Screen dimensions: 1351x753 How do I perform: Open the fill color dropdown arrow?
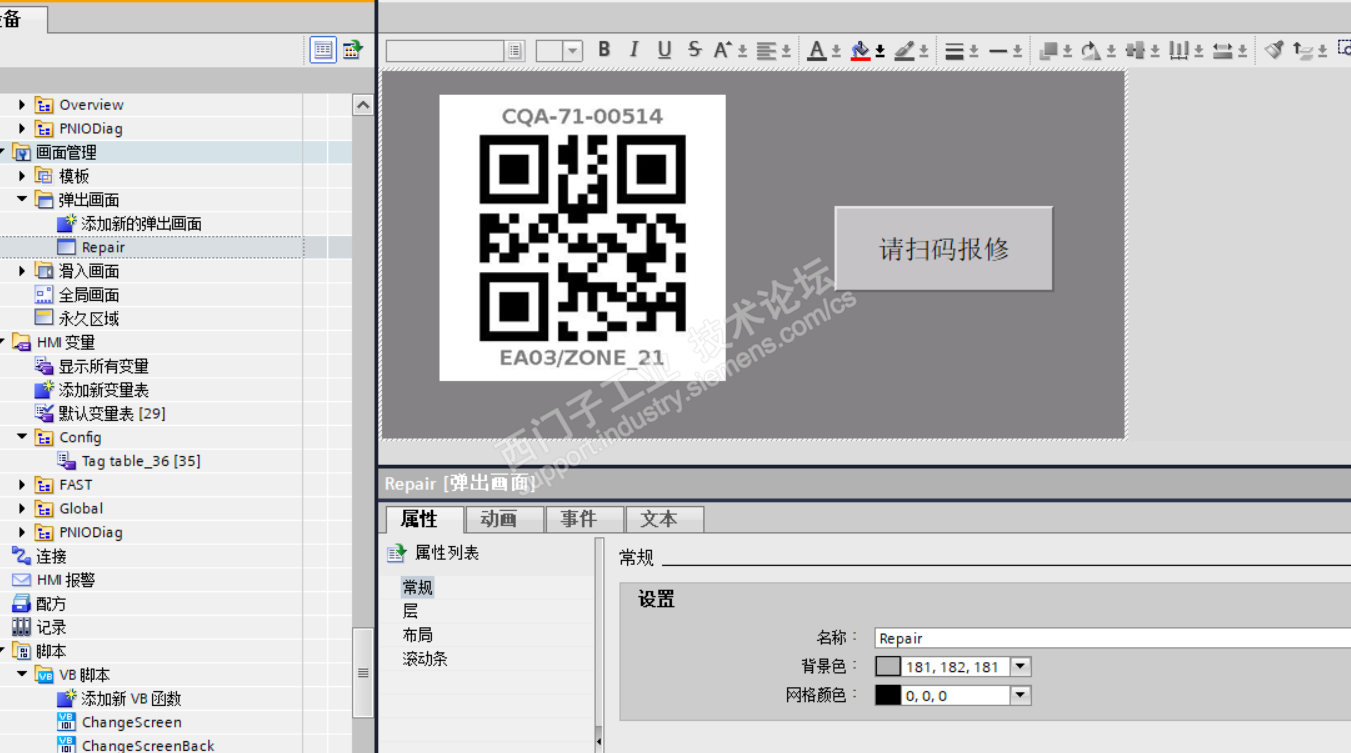[879, 51]
